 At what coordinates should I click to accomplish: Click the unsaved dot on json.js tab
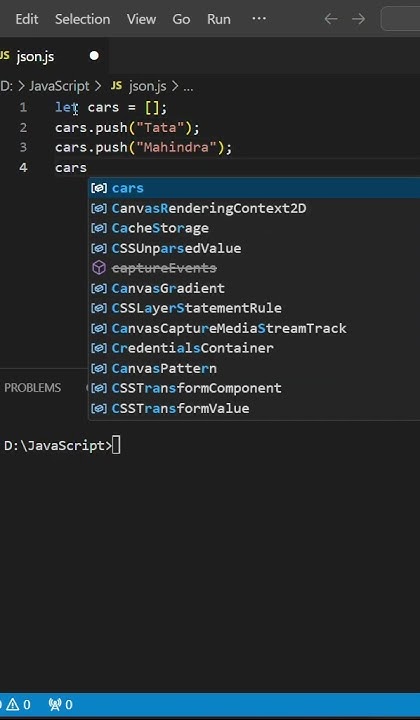94,56
